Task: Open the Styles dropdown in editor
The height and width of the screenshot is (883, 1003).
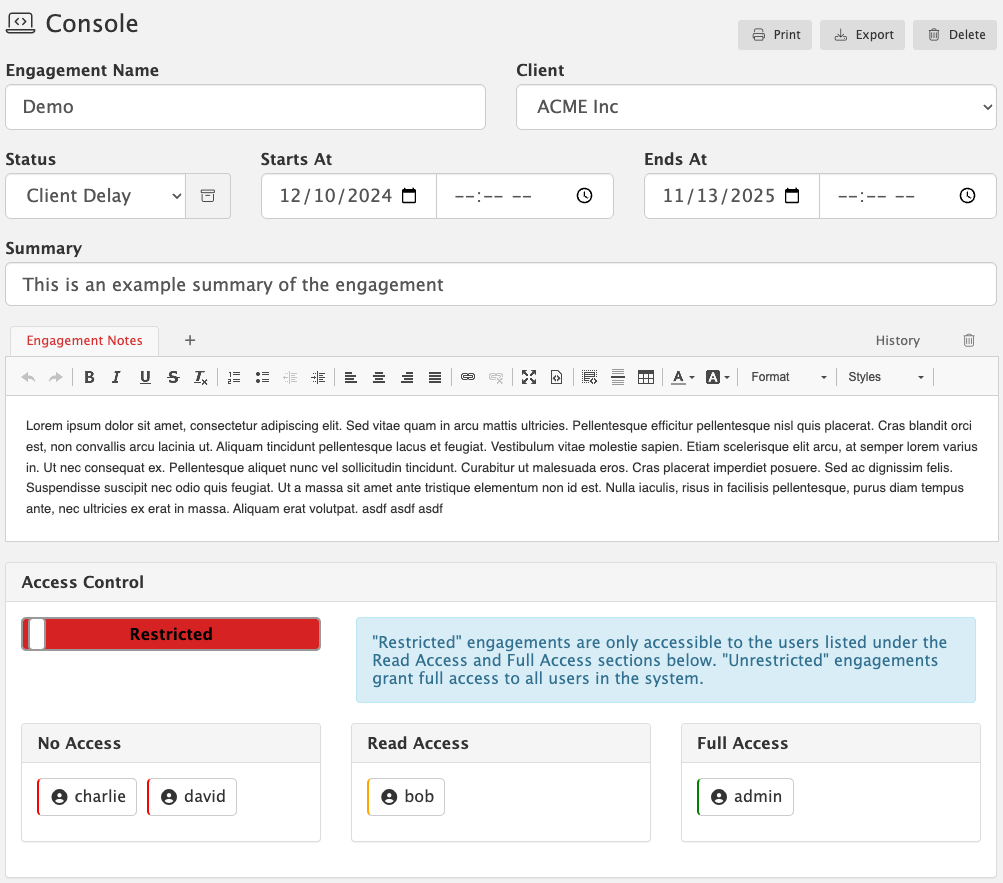Action: 885,377
